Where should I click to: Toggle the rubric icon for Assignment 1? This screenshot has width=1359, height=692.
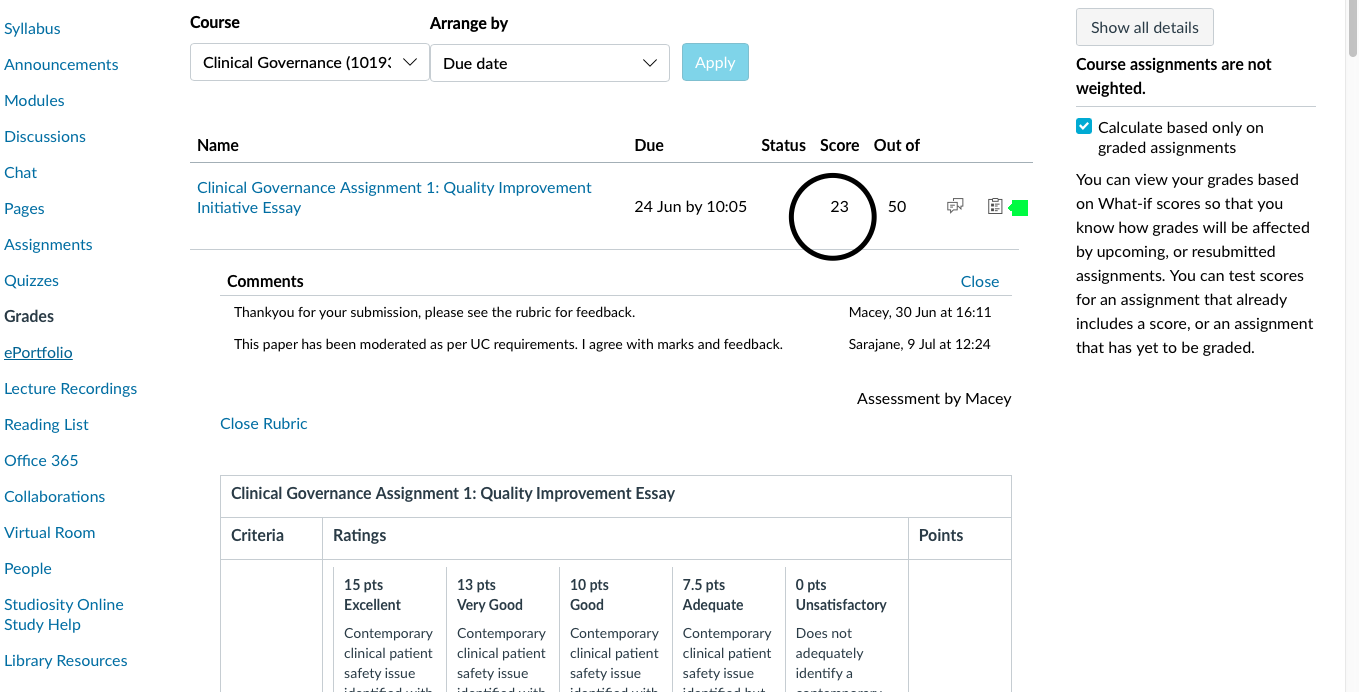pyautogui.click(x=994, y=206)
